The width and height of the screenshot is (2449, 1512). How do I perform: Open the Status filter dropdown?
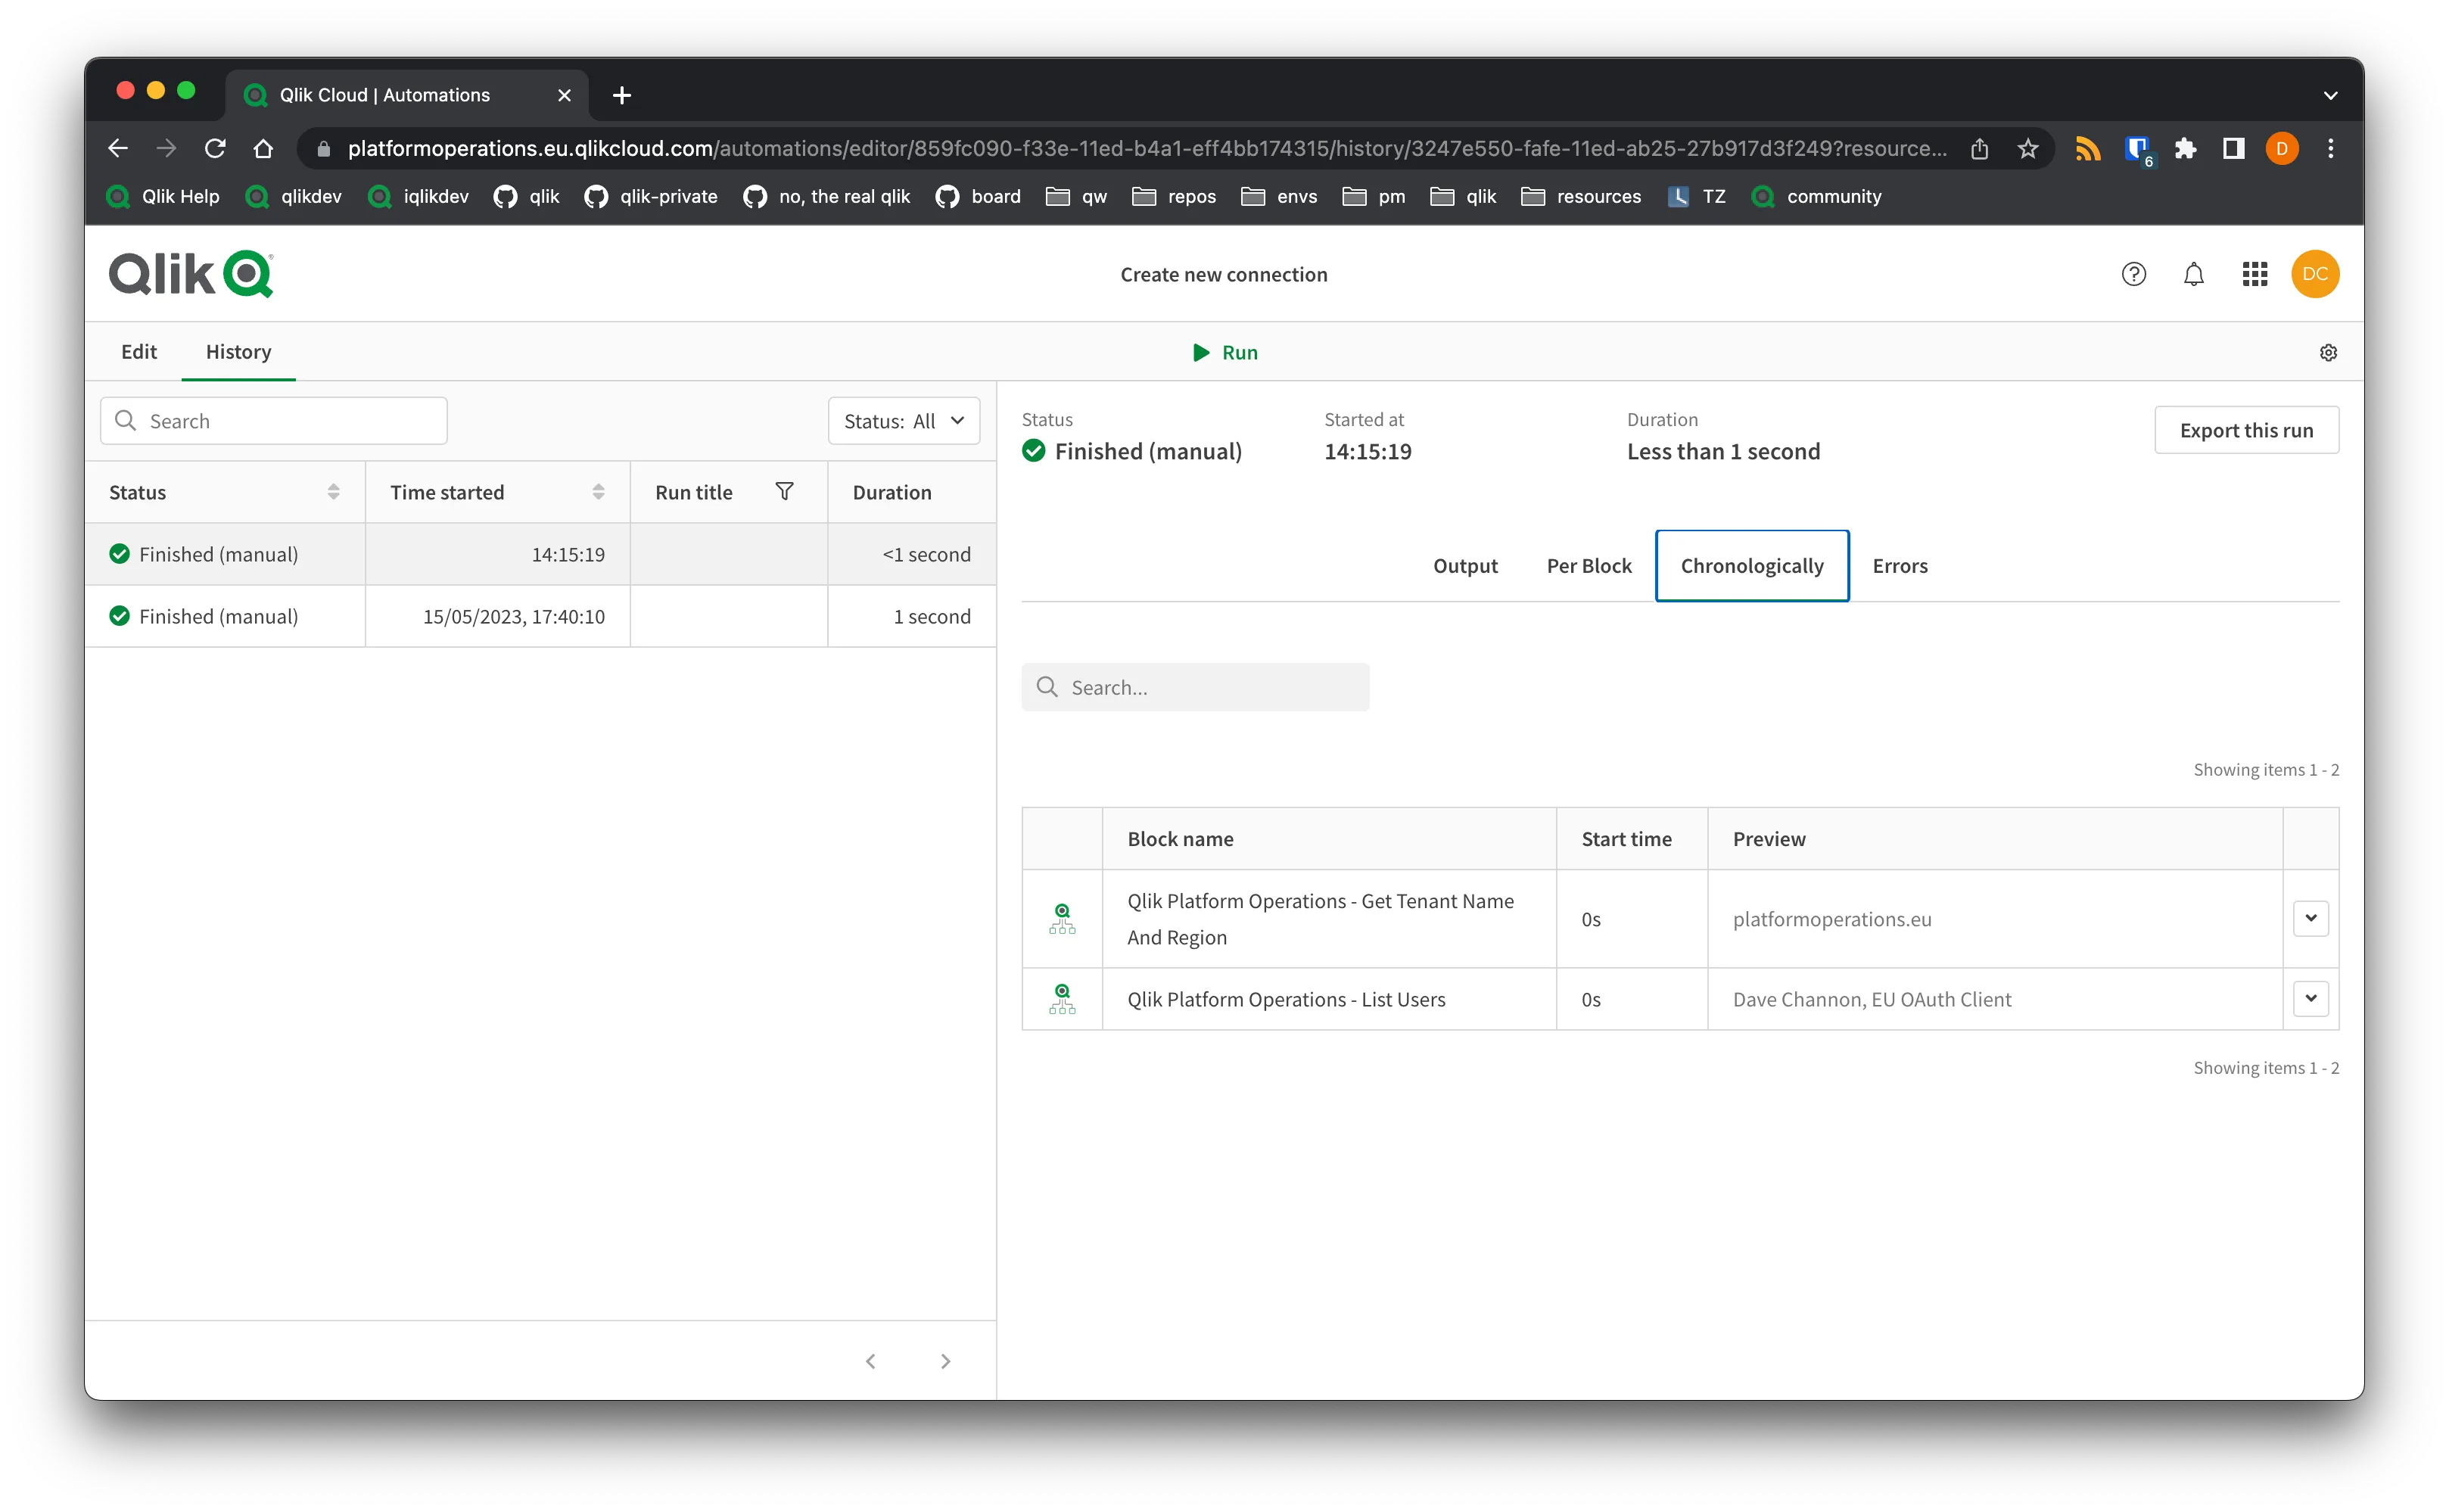(899, 420)
